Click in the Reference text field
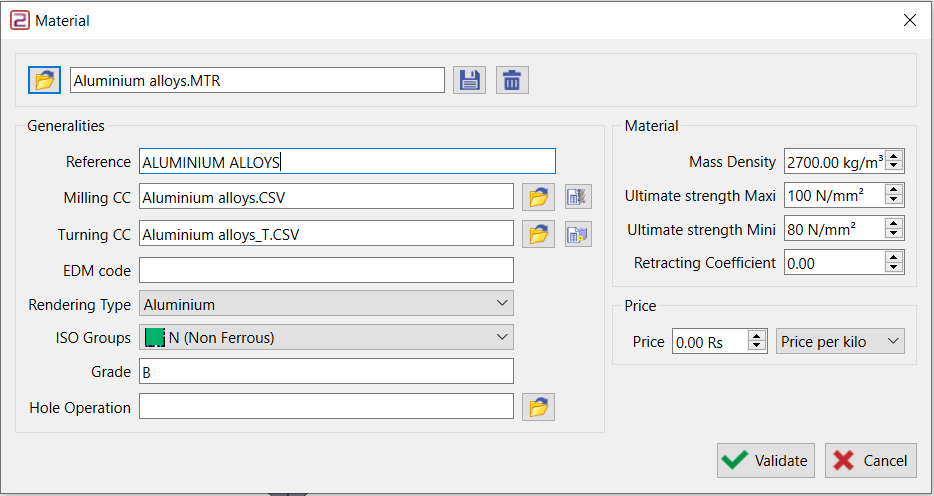Viewport: 934px width, 496px height. click(x=346, y=162)
